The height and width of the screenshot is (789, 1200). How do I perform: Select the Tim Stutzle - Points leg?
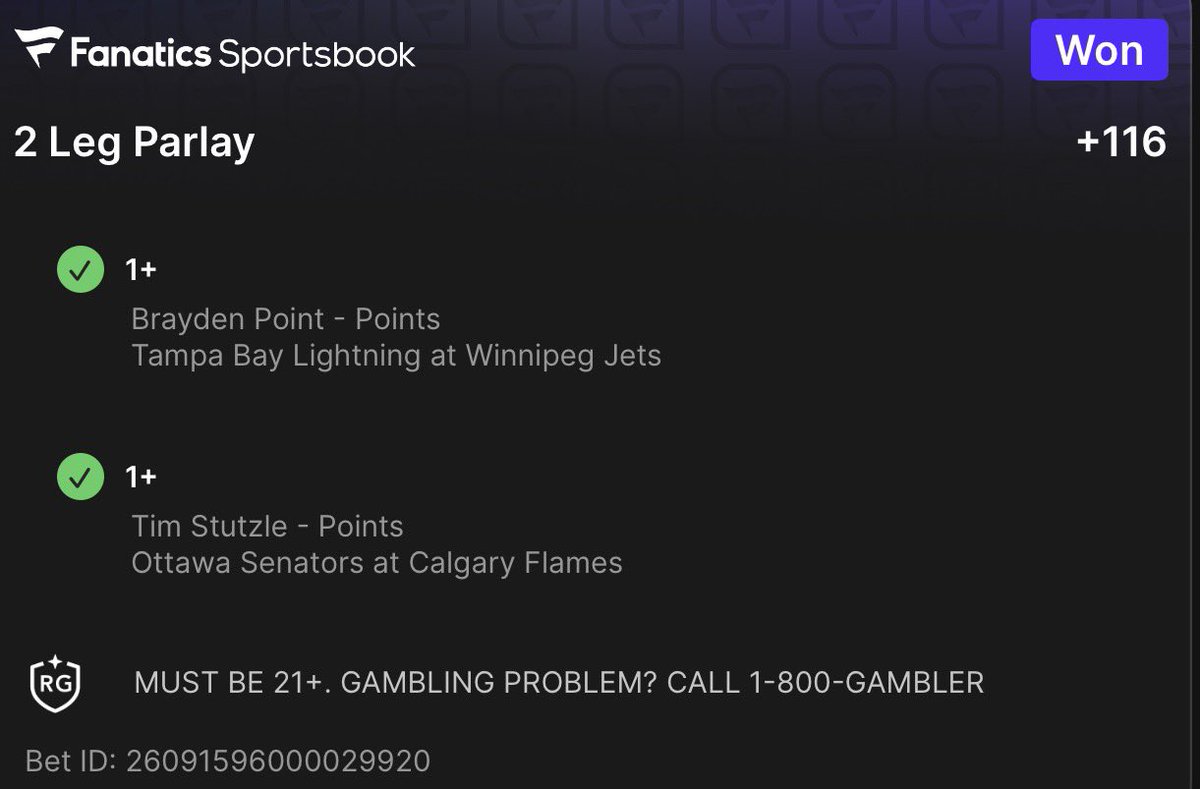point(267,526)
